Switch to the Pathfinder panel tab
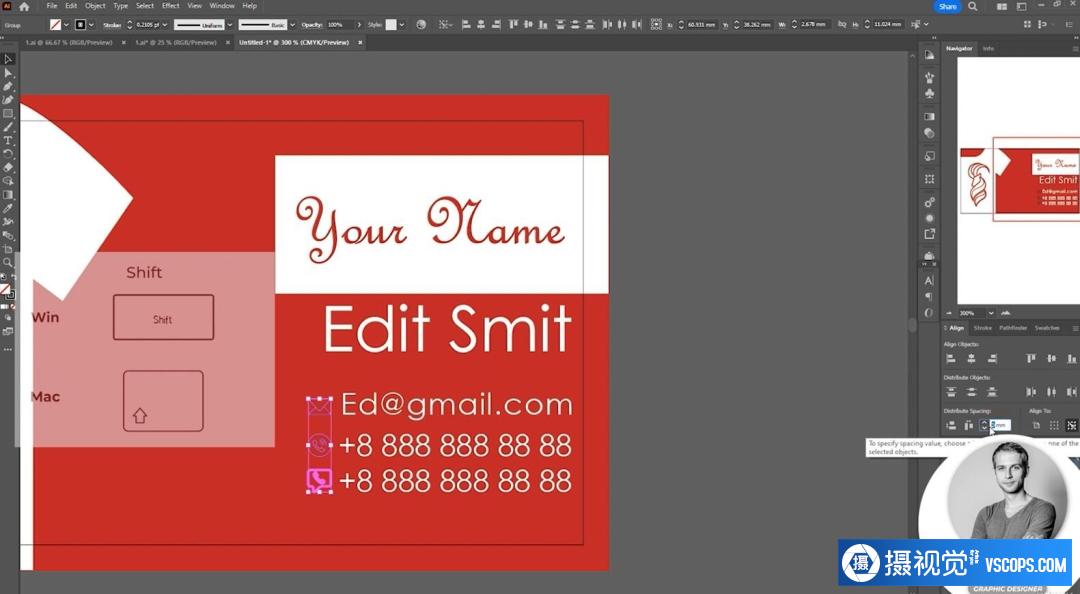 coord(1013,328)
